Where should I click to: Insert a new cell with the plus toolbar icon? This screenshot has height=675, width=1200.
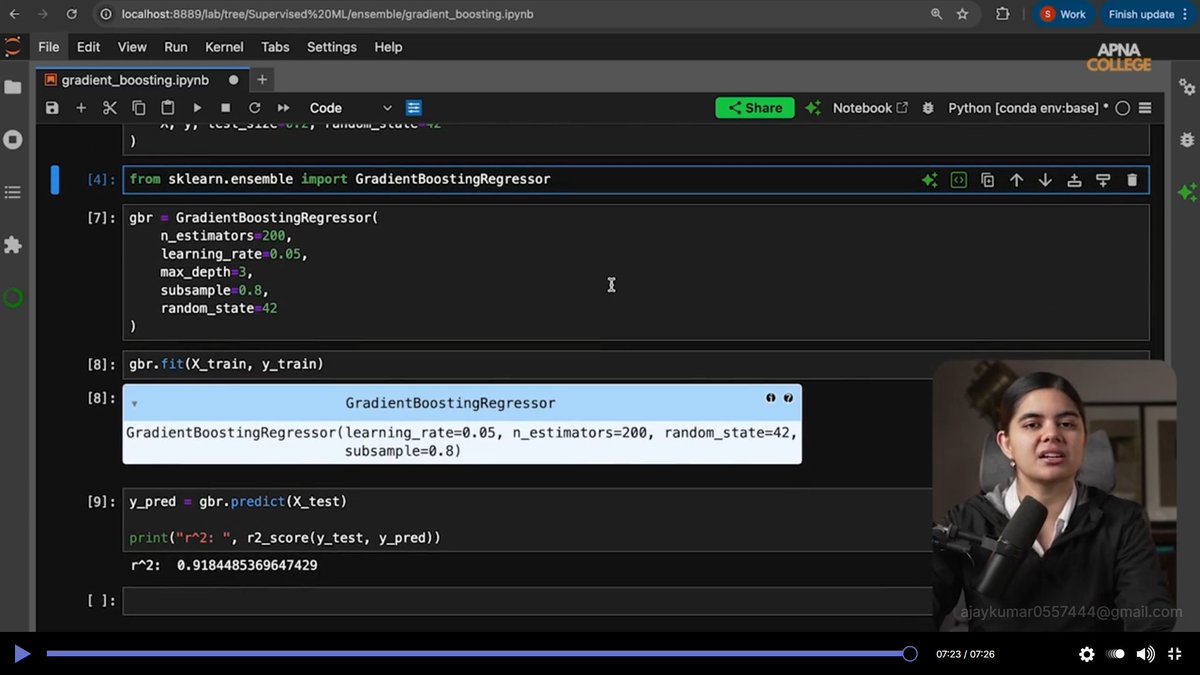(x=81, y=108)
